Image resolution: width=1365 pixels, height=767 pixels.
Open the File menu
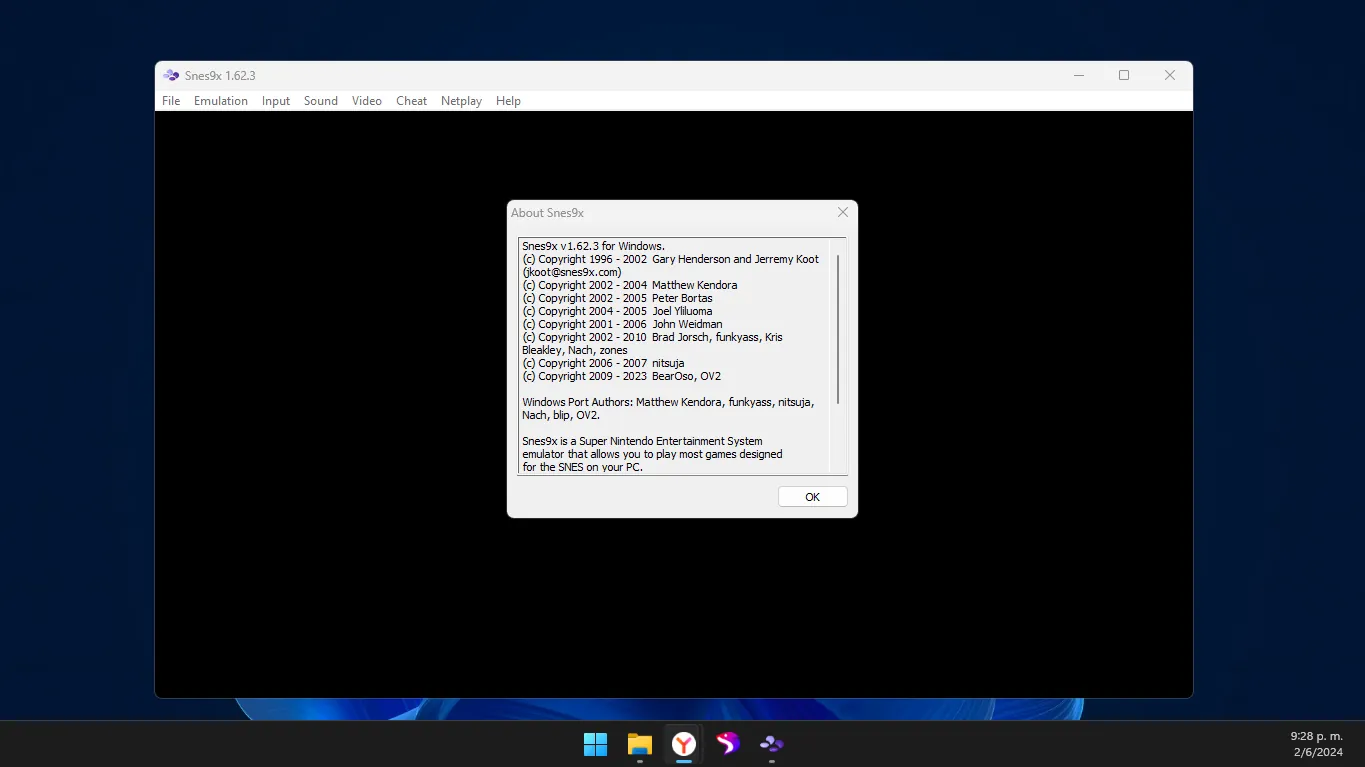tap(171, 101)
